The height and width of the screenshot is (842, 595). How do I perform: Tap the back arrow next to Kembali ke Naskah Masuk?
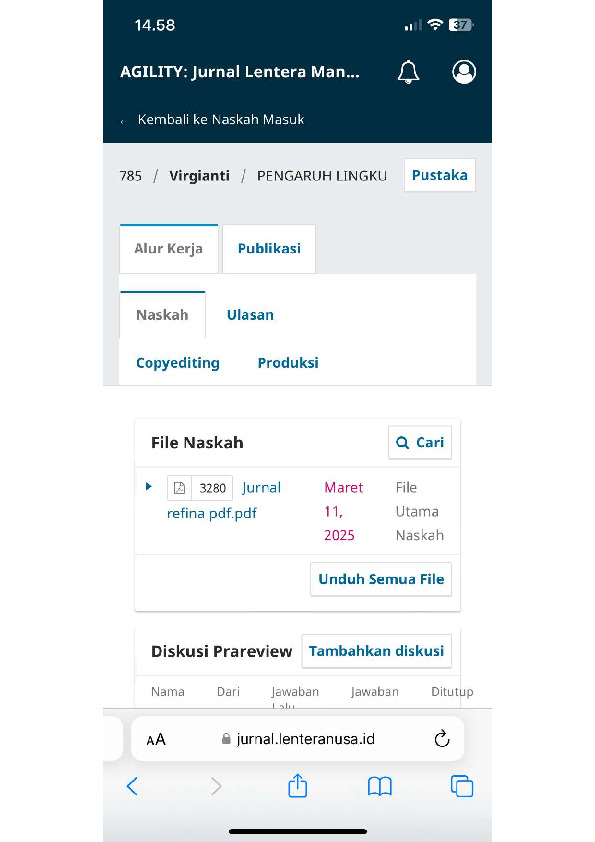[x=124, y=121]
